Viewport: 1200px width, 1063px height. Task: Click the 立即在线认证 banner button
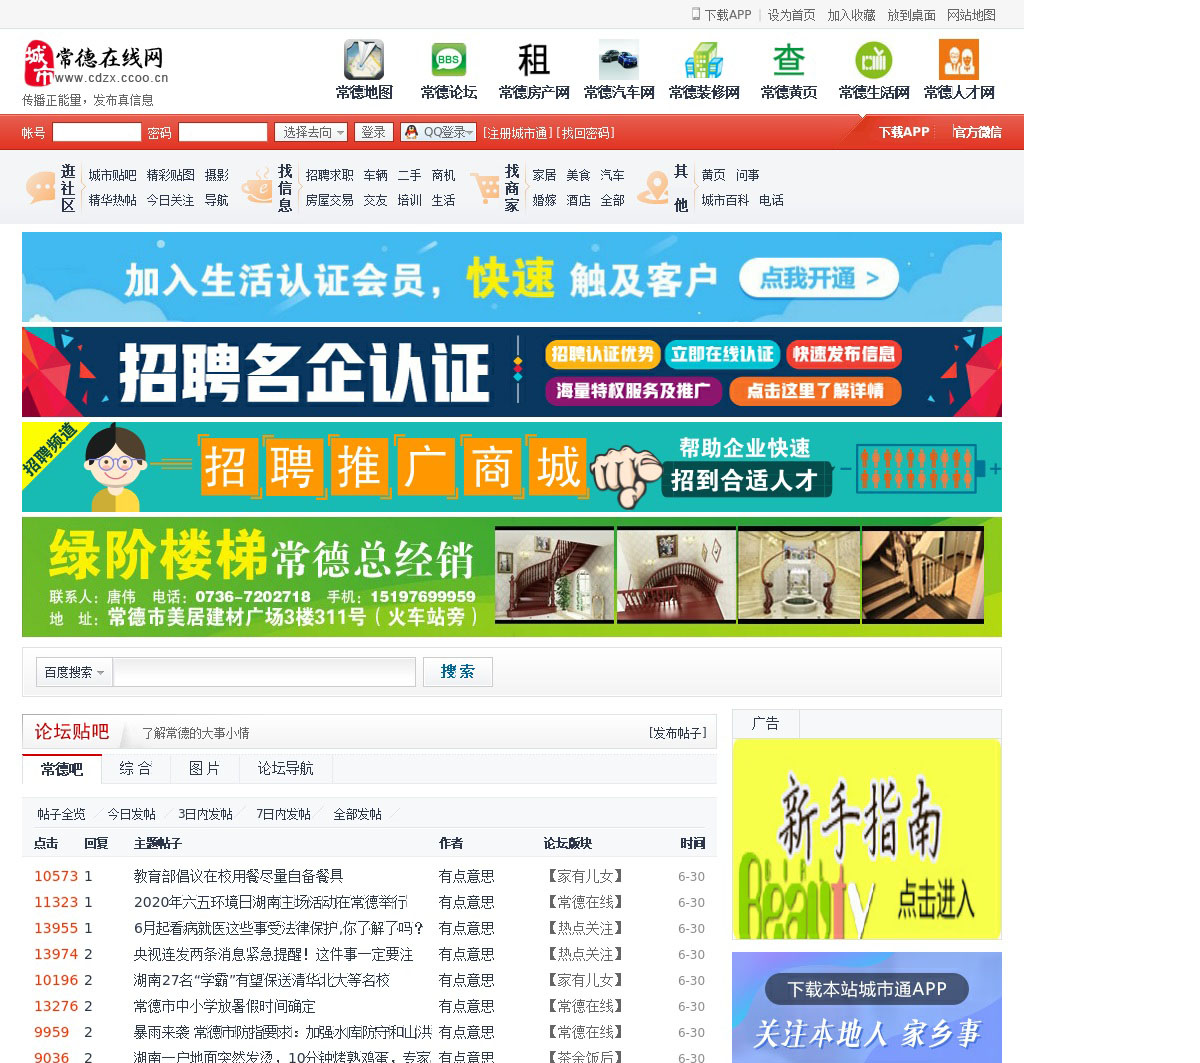(x=722, y=354)
